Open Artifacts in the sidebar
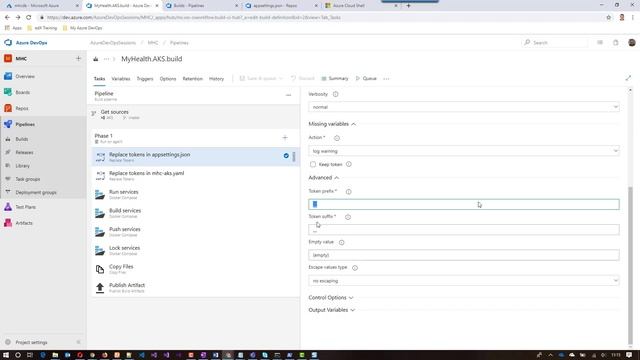The image size is (640, 360). click(x=24, y=223)
